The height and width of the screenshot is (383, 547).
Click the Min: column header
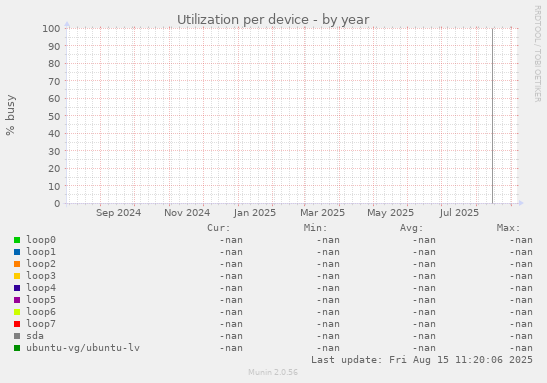tap(315, 228)
